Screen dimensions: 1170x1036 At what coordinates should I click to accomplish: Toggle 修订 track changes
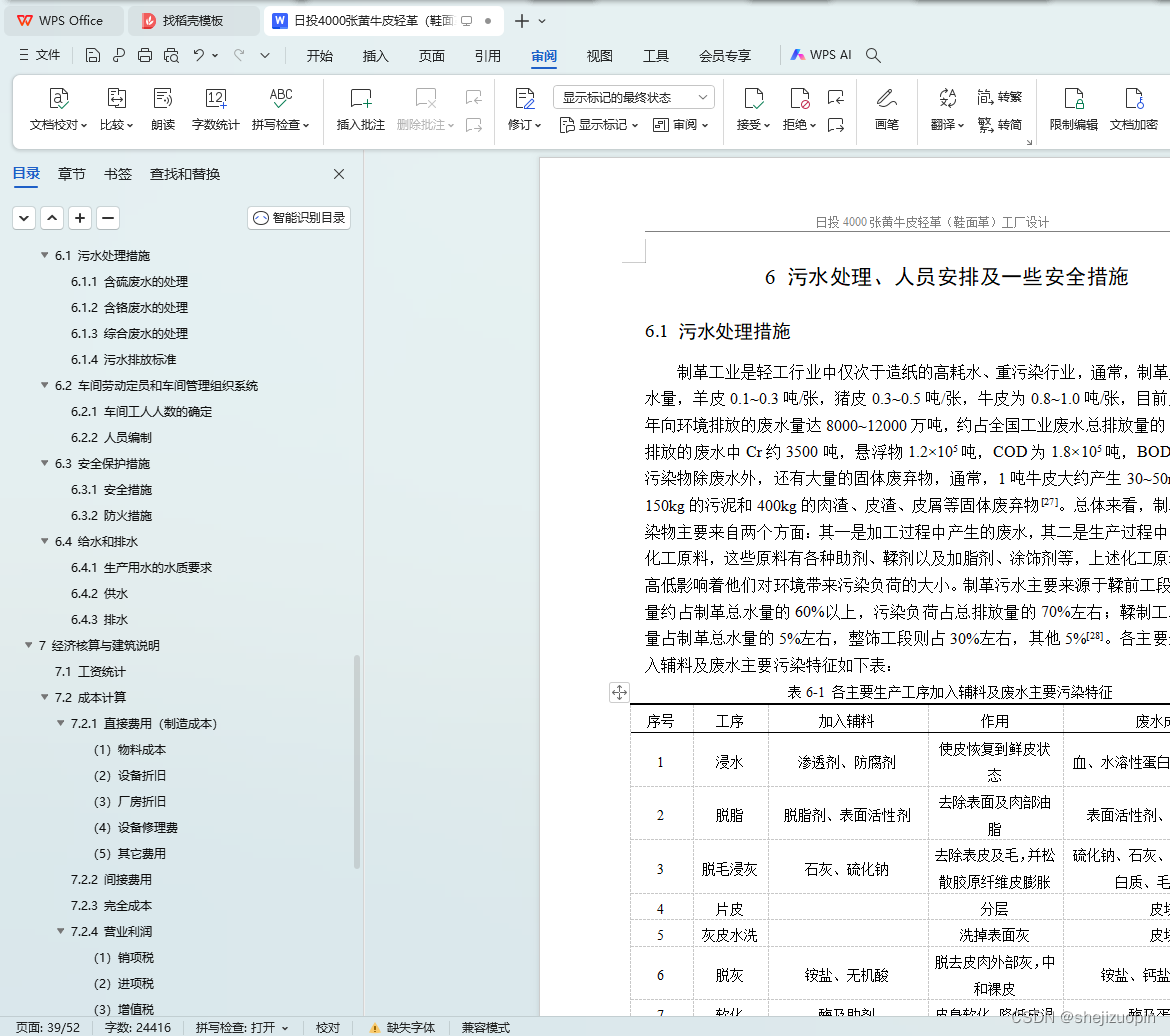coord(525,109)
